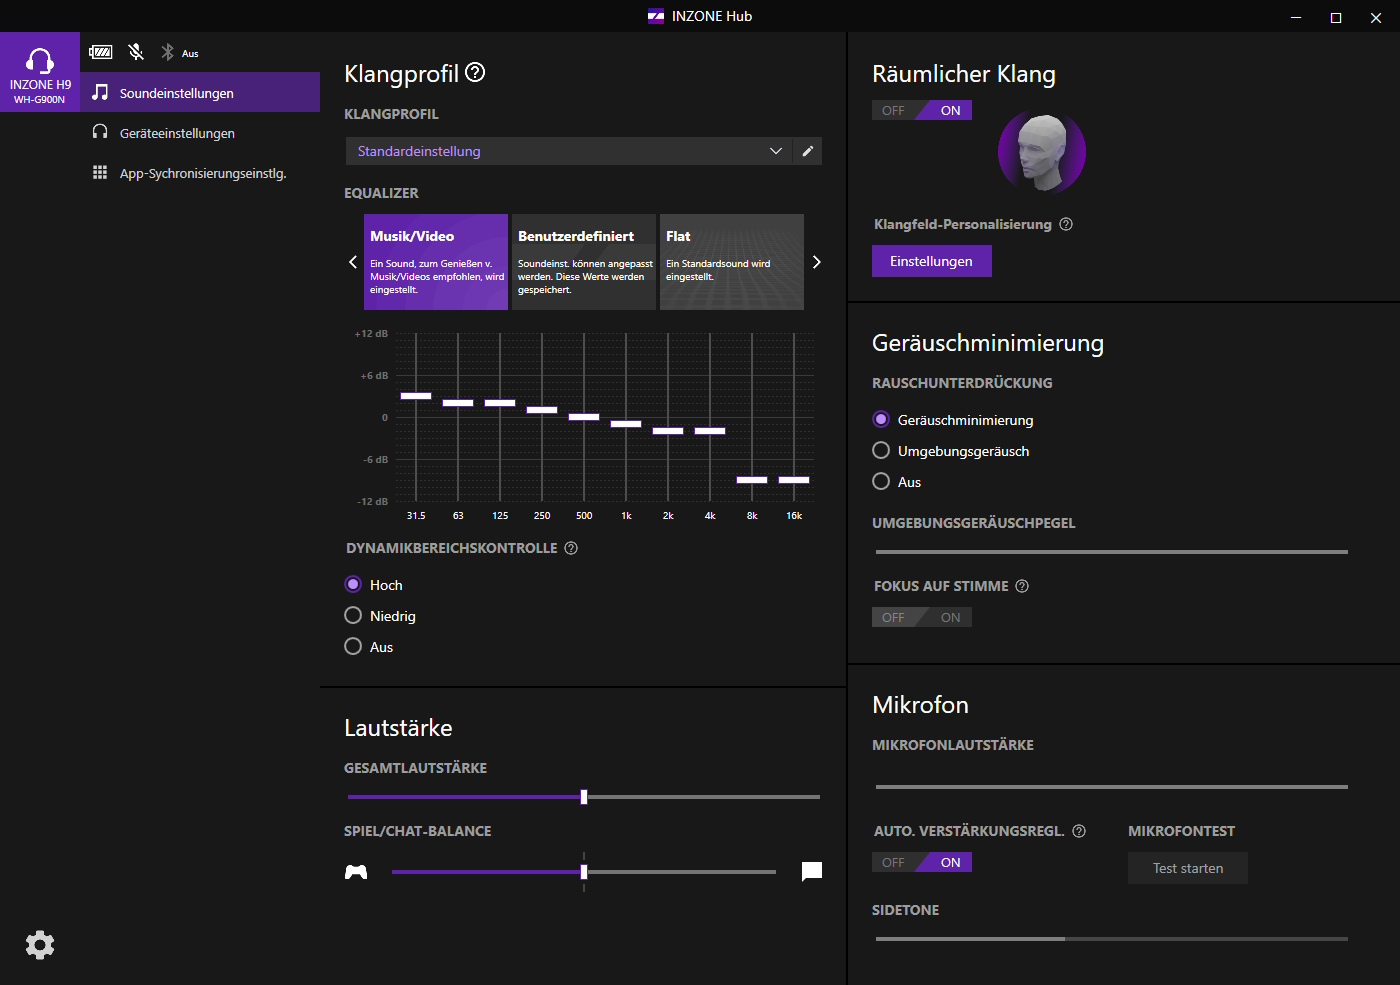Click the 16k equalizer band handle
The height and width of the screenshot is (985, 1400).
(794, 480)
